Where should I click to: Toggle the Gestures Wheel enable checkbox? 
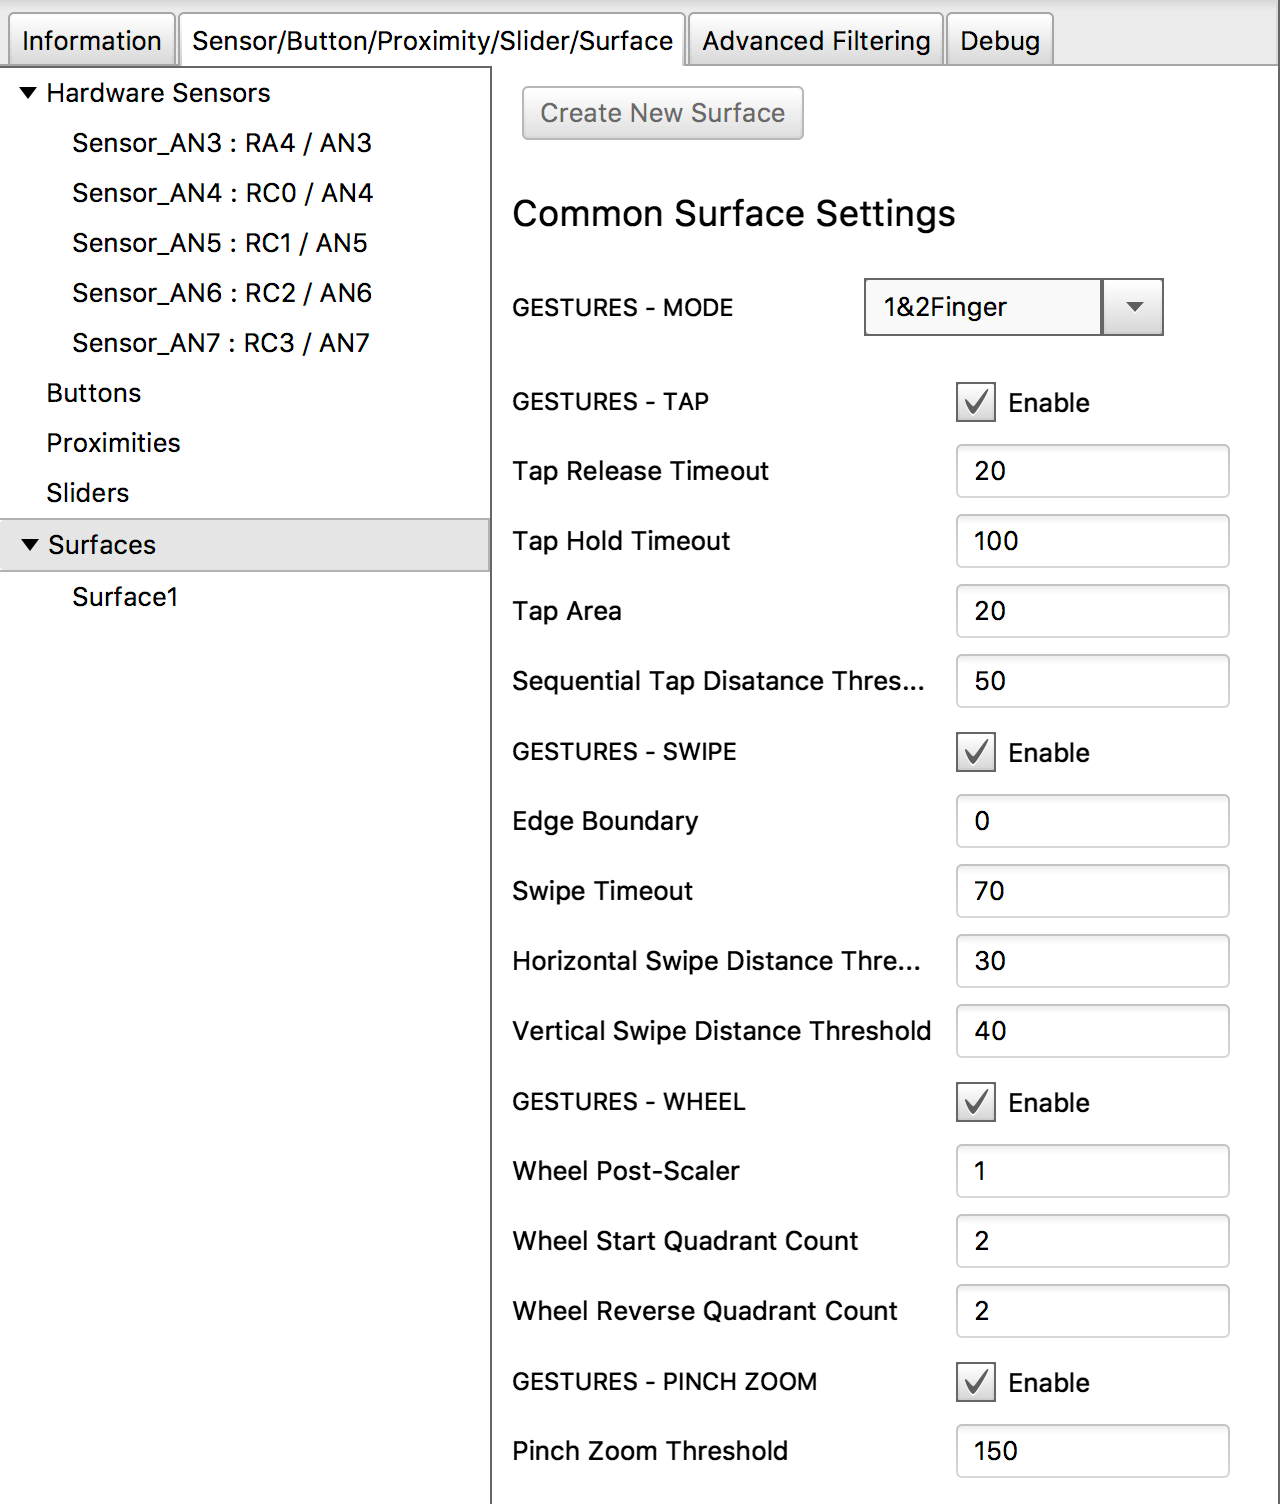(x=975, y=1102)
